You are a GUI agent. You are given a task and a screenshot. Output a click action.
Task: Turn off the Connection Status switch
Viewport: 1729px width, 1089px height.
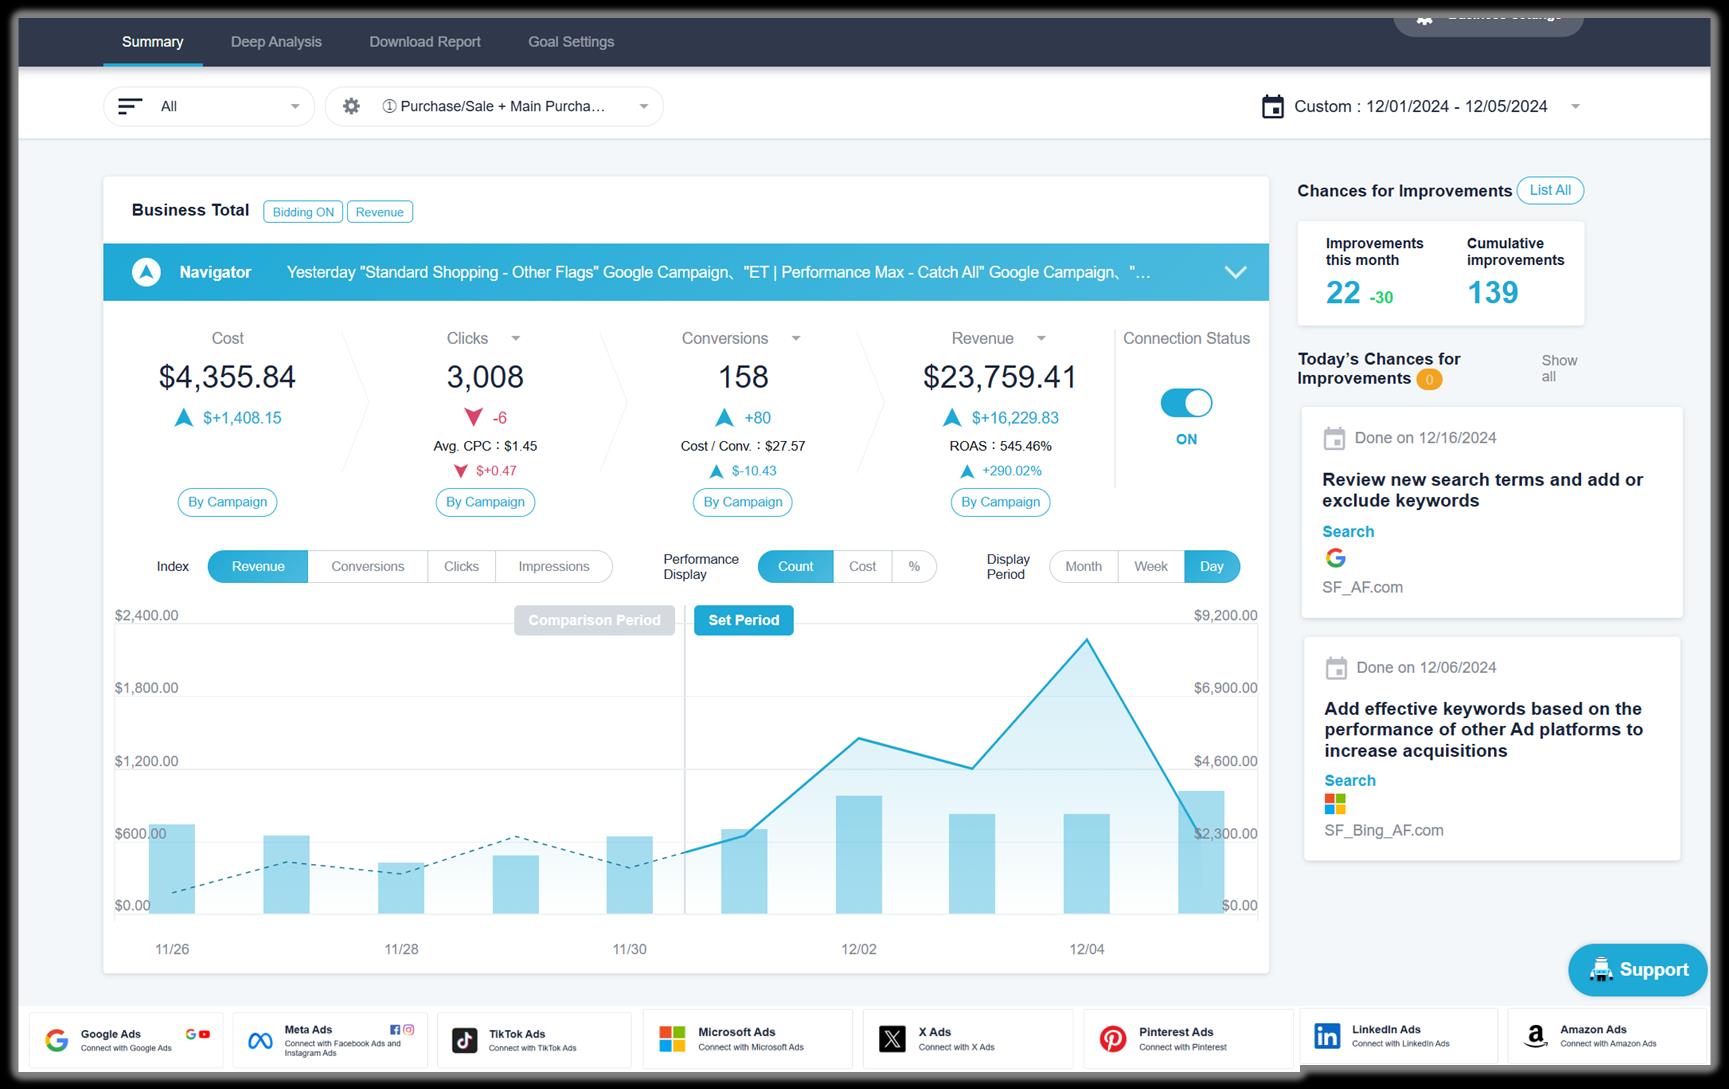click(x=1186, y=403)
